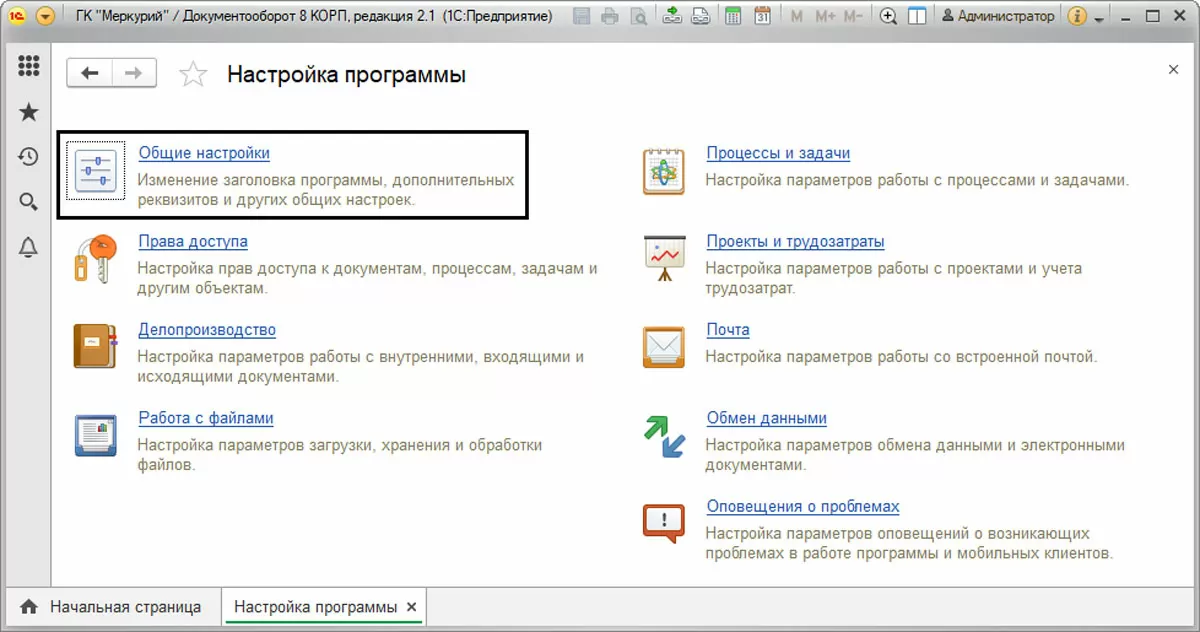
Task: Click description about встроенной почтой
Action: tap(902, 356)
